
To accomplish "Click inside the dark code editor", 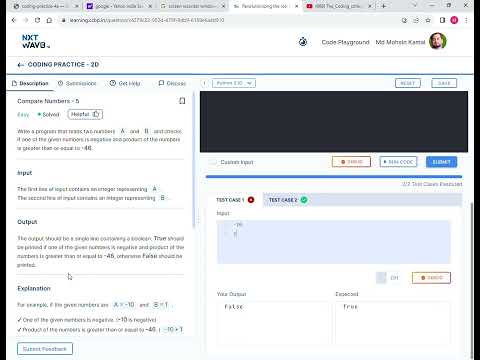I will click(334, 122).
